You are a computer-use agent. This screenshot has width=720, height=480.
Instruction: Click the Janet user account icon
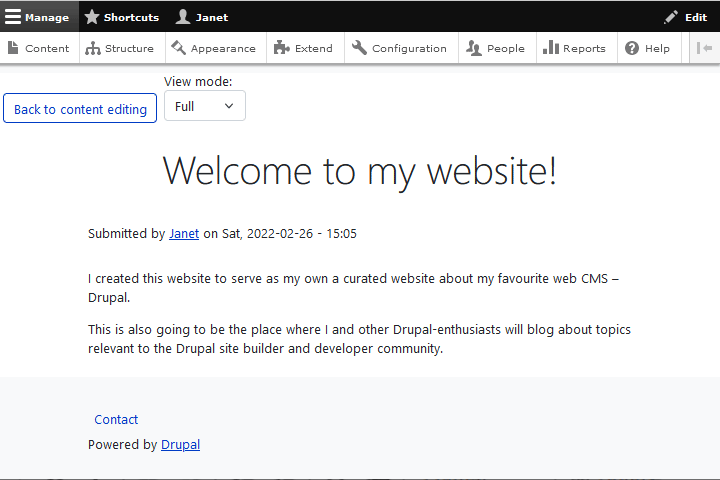tap(183, 17)
